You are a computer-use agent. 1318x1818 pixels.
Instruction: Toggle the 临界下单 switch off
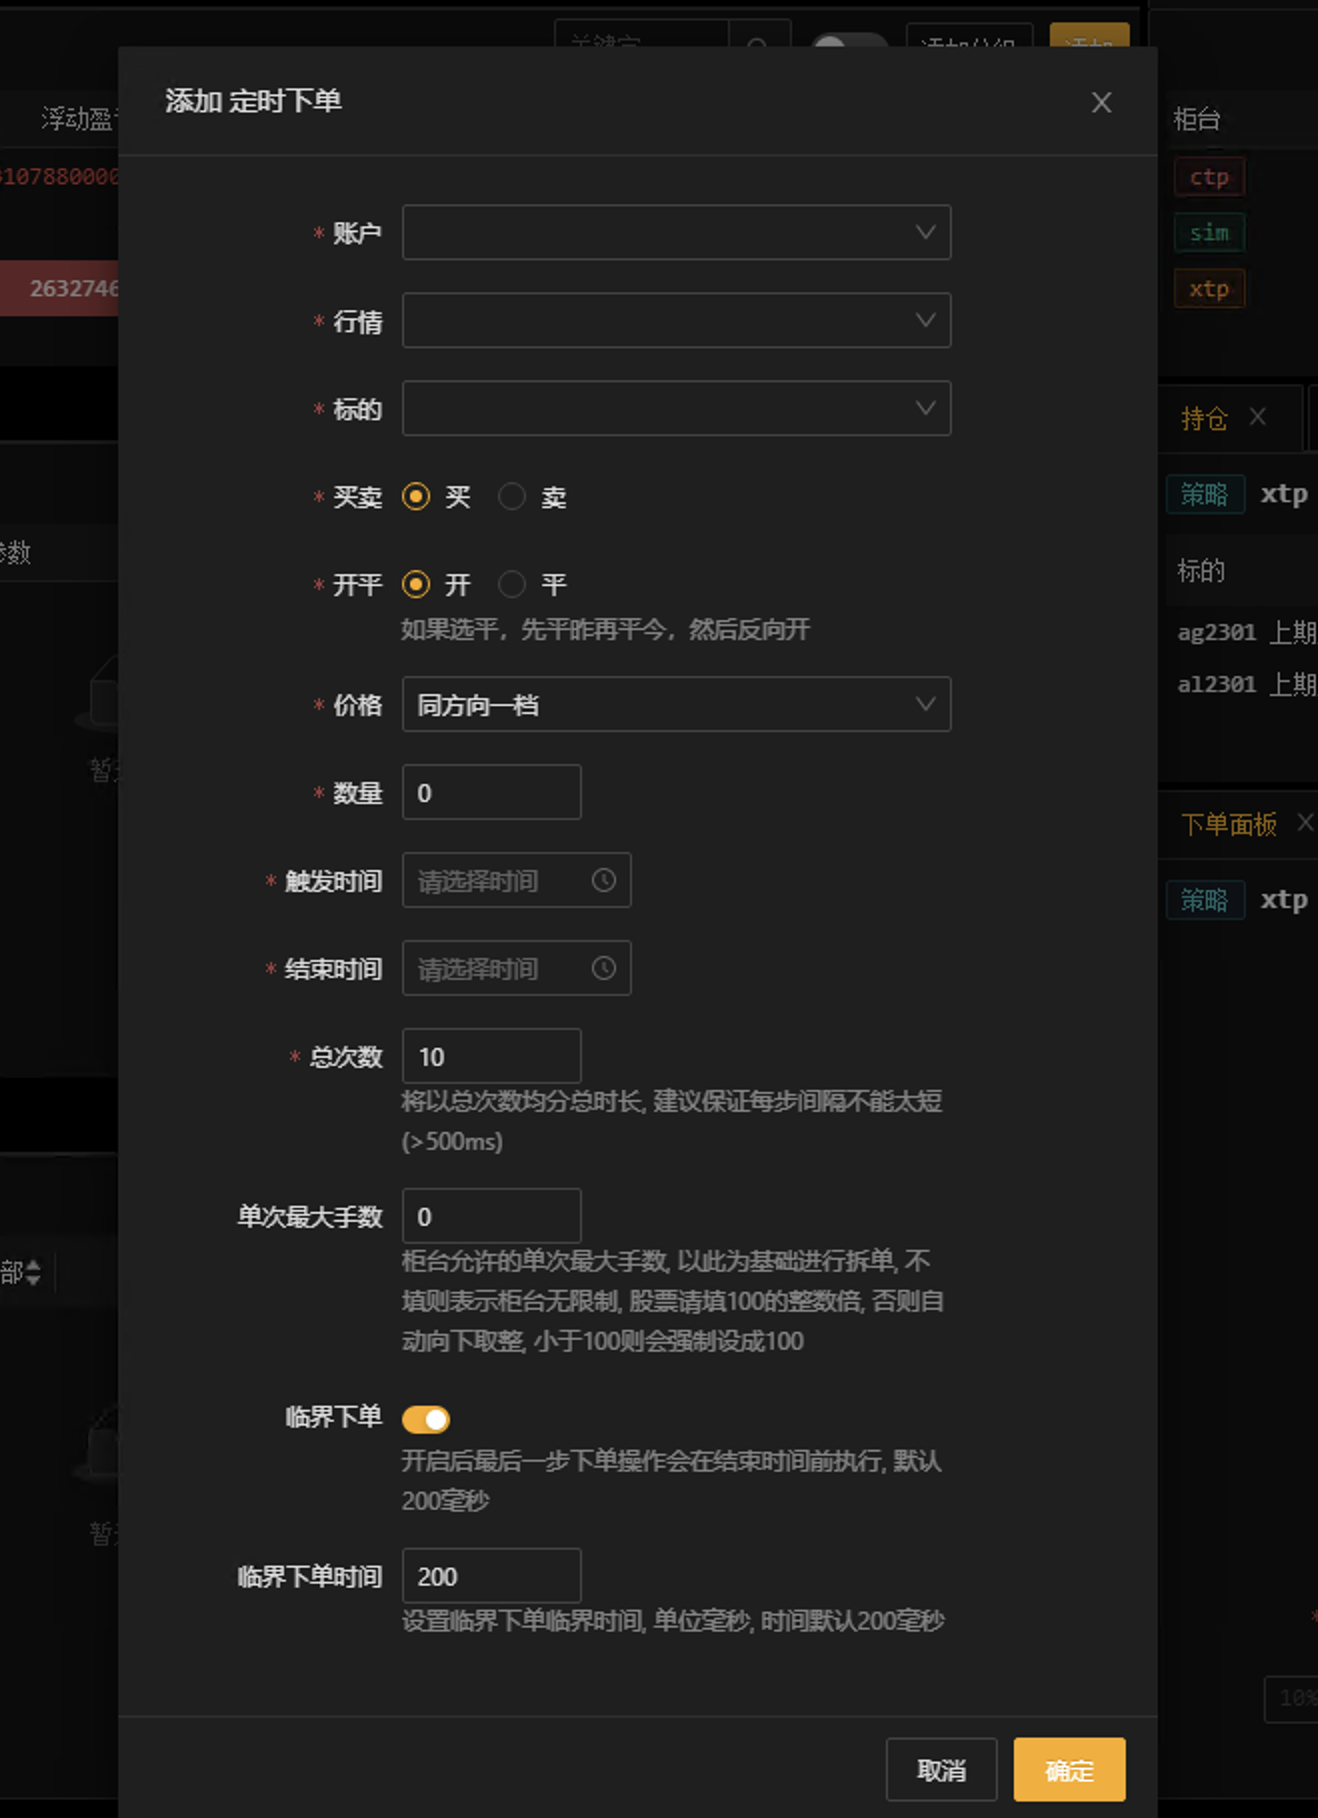tap(426, 1419)
